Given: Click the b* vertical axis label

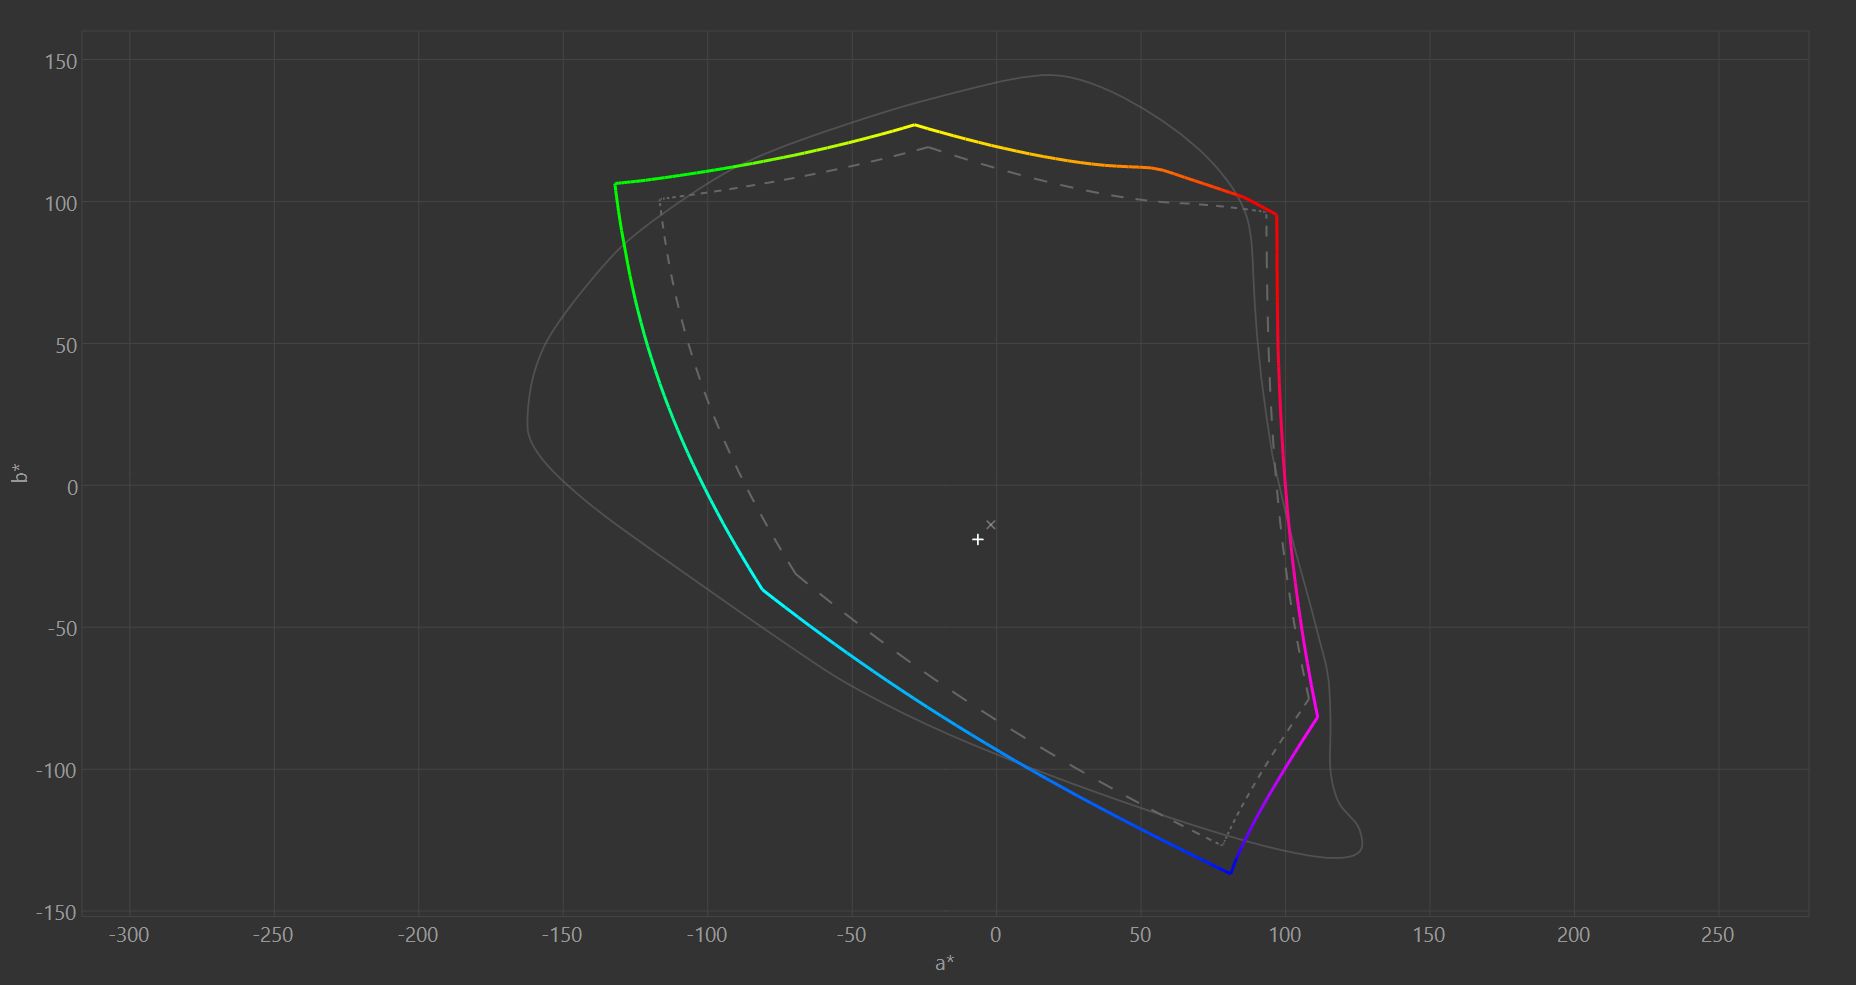Looking at the screenshot, I should 19,473.
